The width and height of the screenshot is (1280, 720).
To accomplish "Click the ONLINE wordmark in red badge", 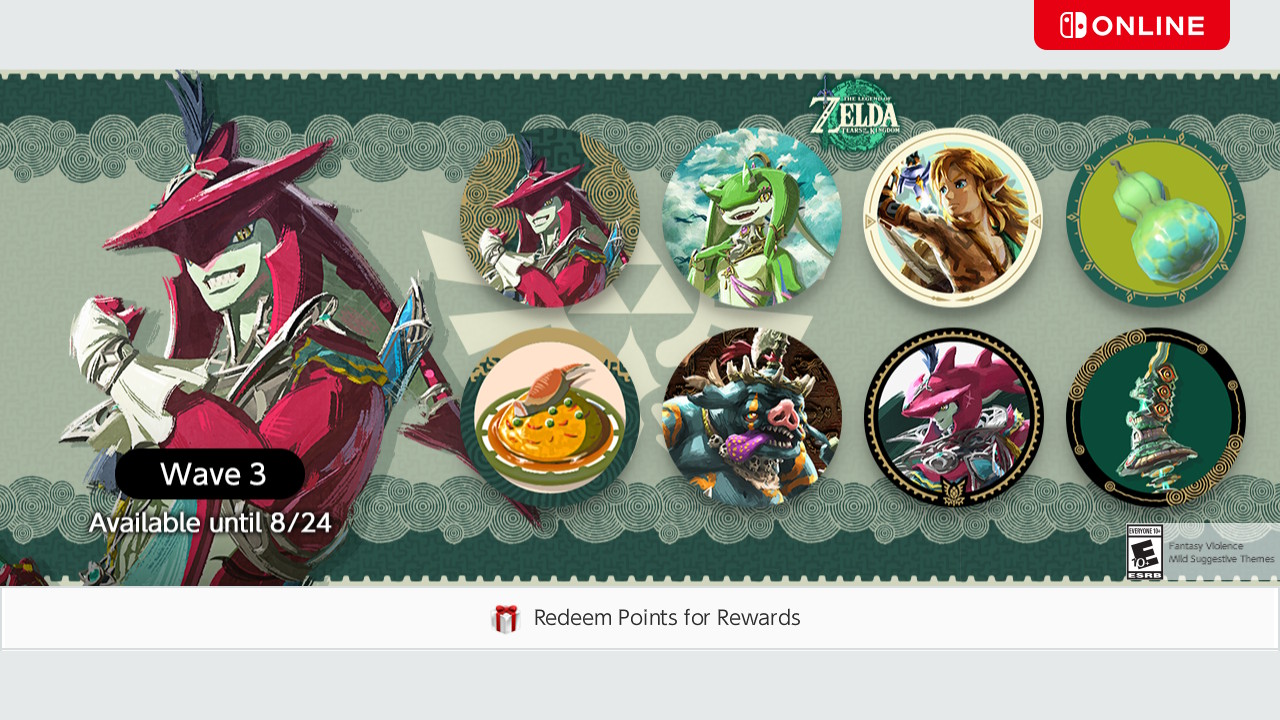I will point(1148,26).
